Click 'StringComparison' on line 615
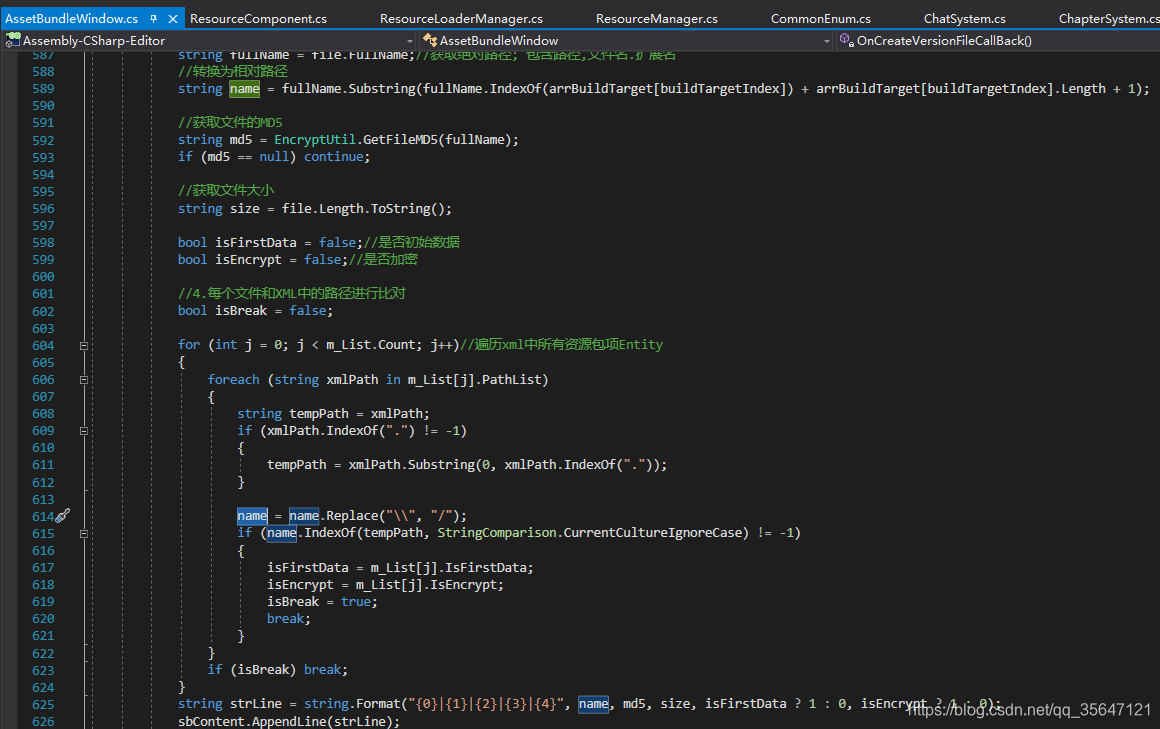Viewport: 1160px width, 729px height. pos(496,533)
